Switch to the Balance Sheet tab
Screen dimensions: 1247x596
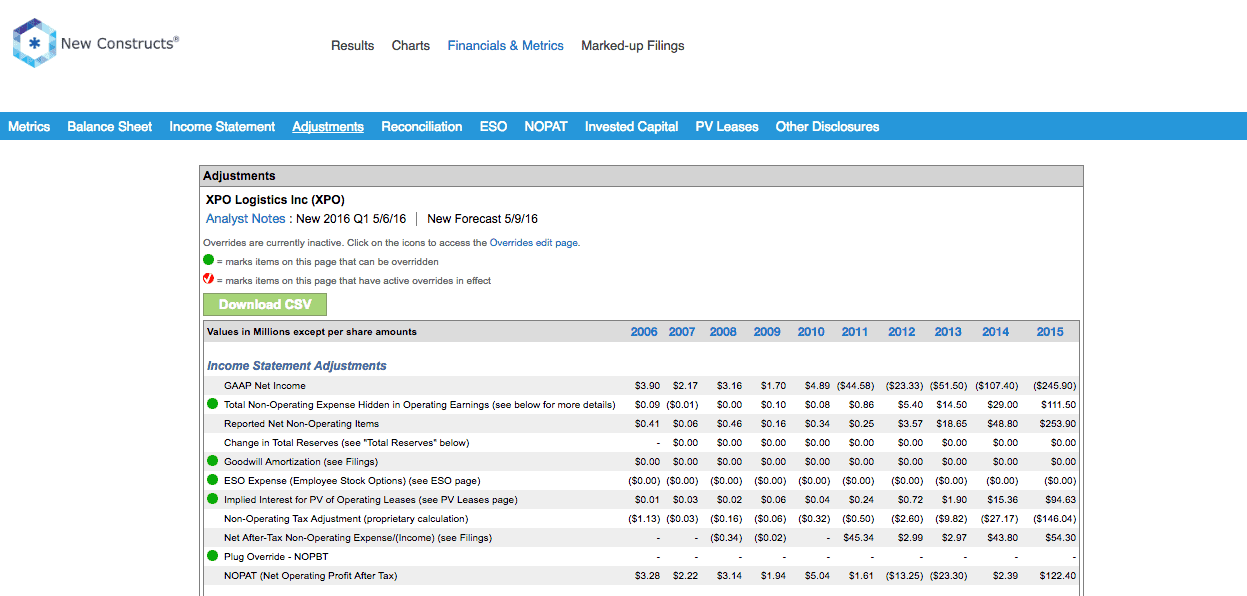click(110, 127)
